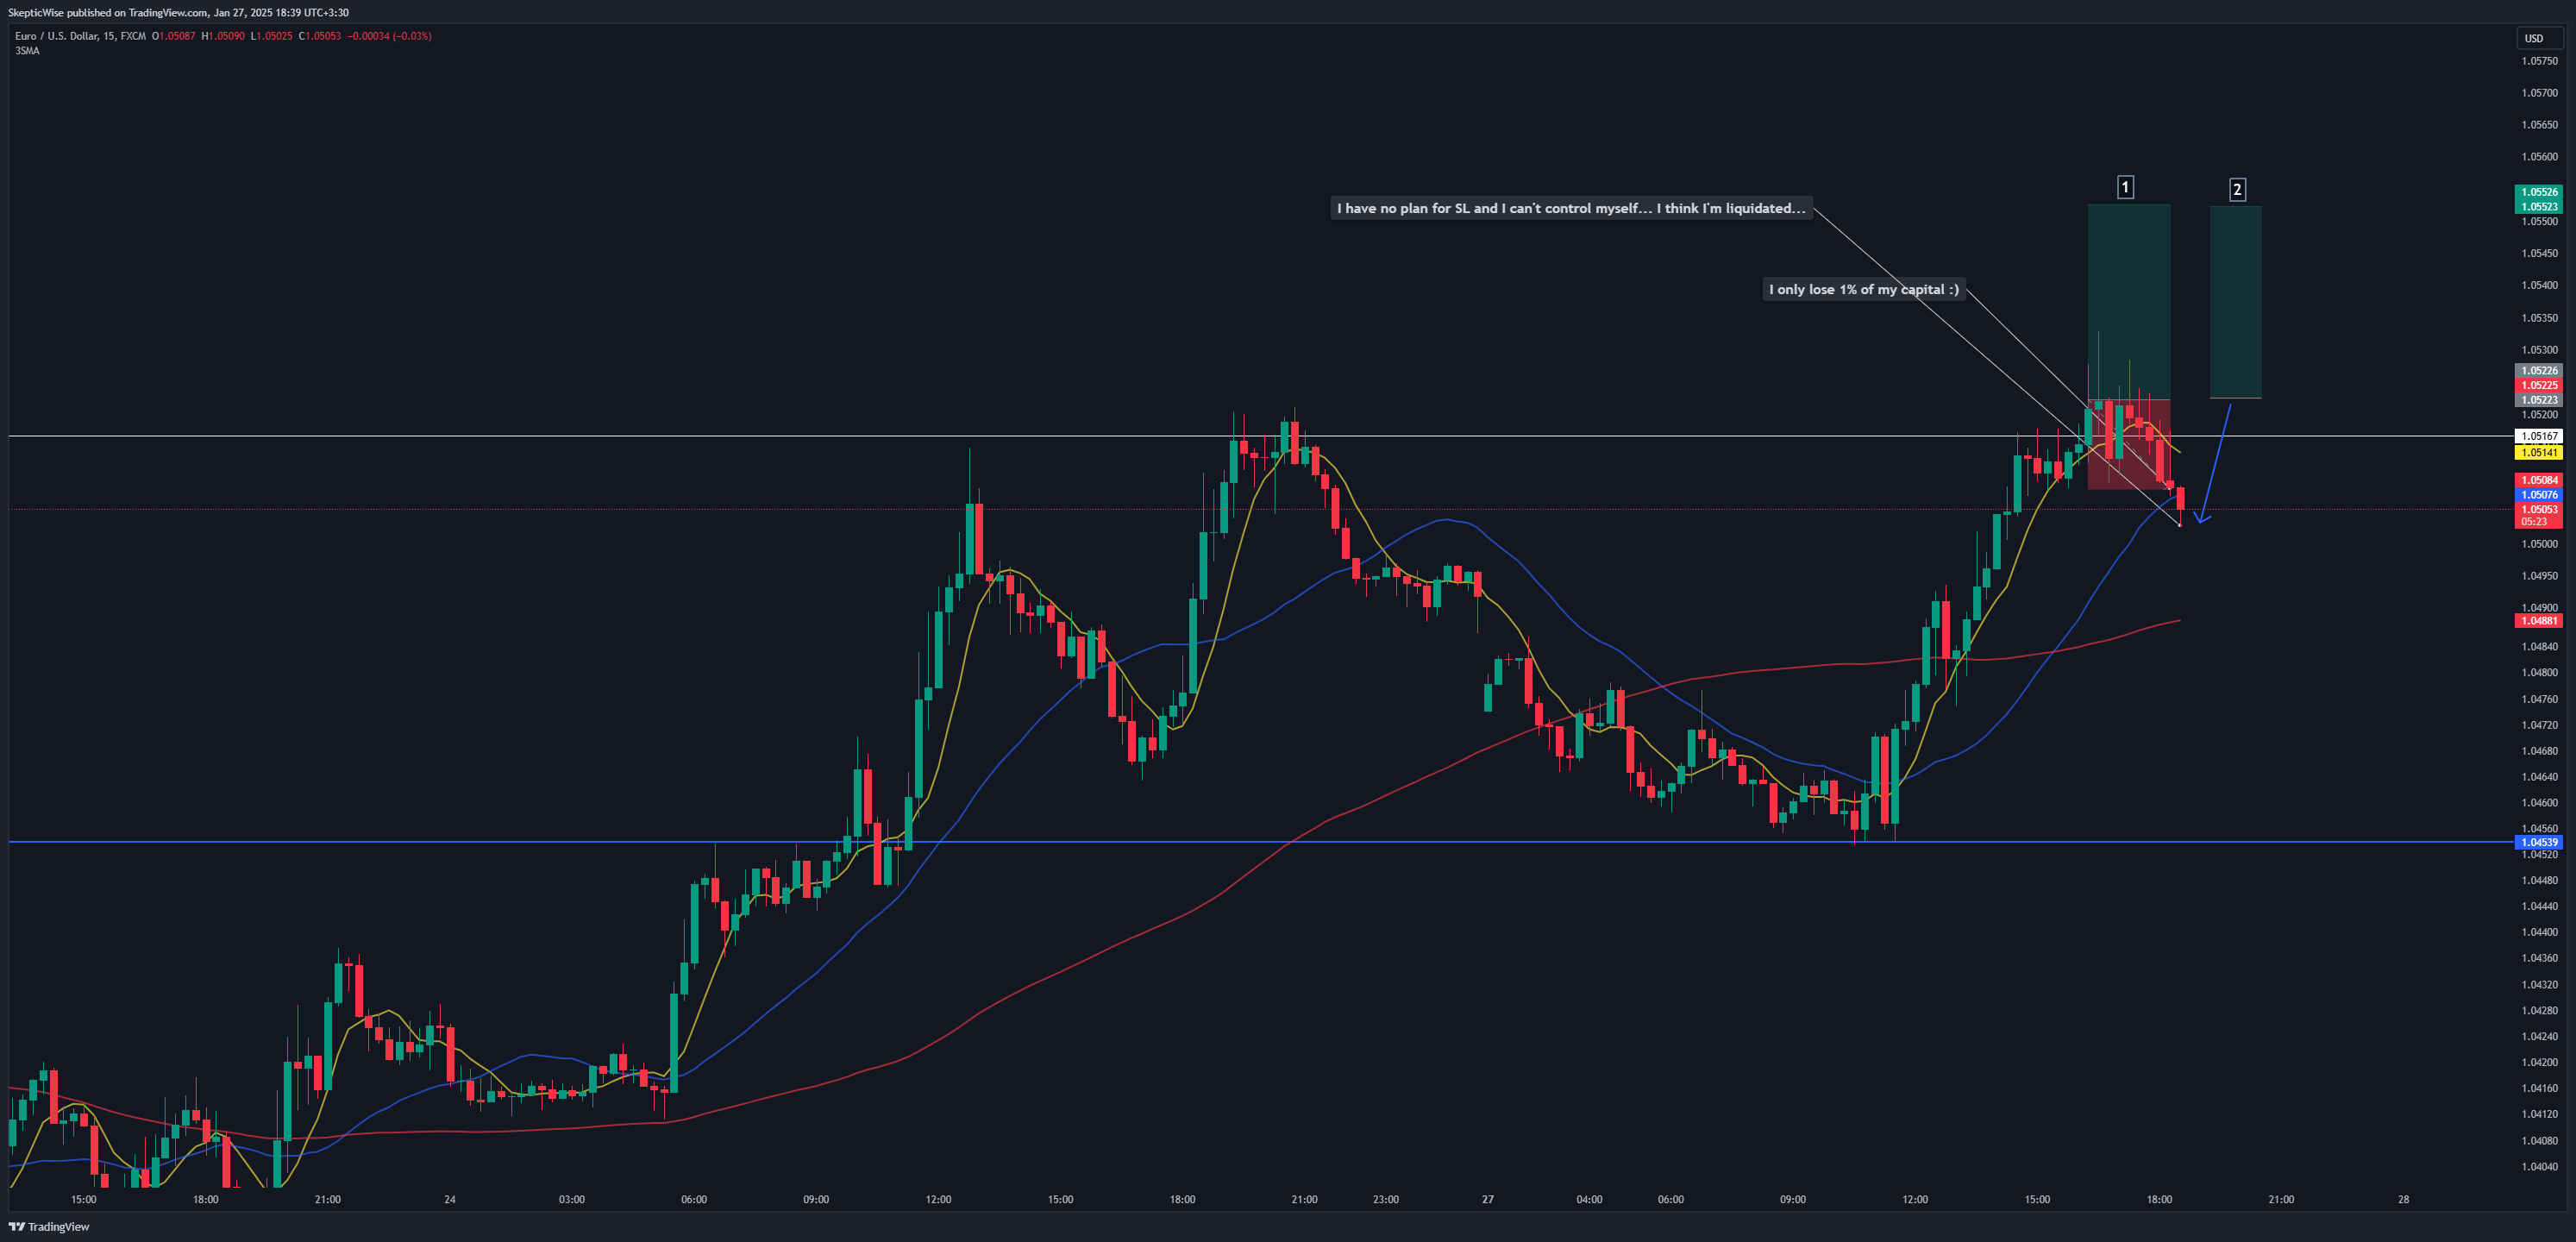
Task: Click the 1.05000 price scale tick
Action: [2540, 544]
